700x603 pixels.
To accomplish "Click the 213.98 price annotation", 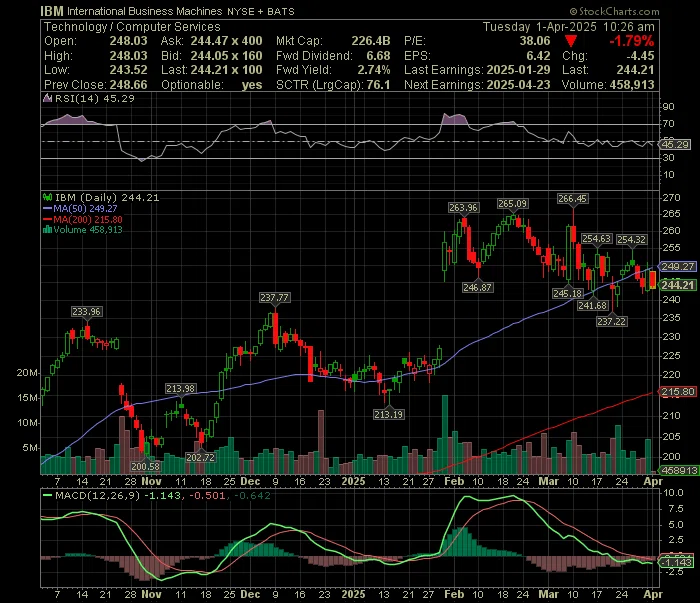I will (180, 389).
